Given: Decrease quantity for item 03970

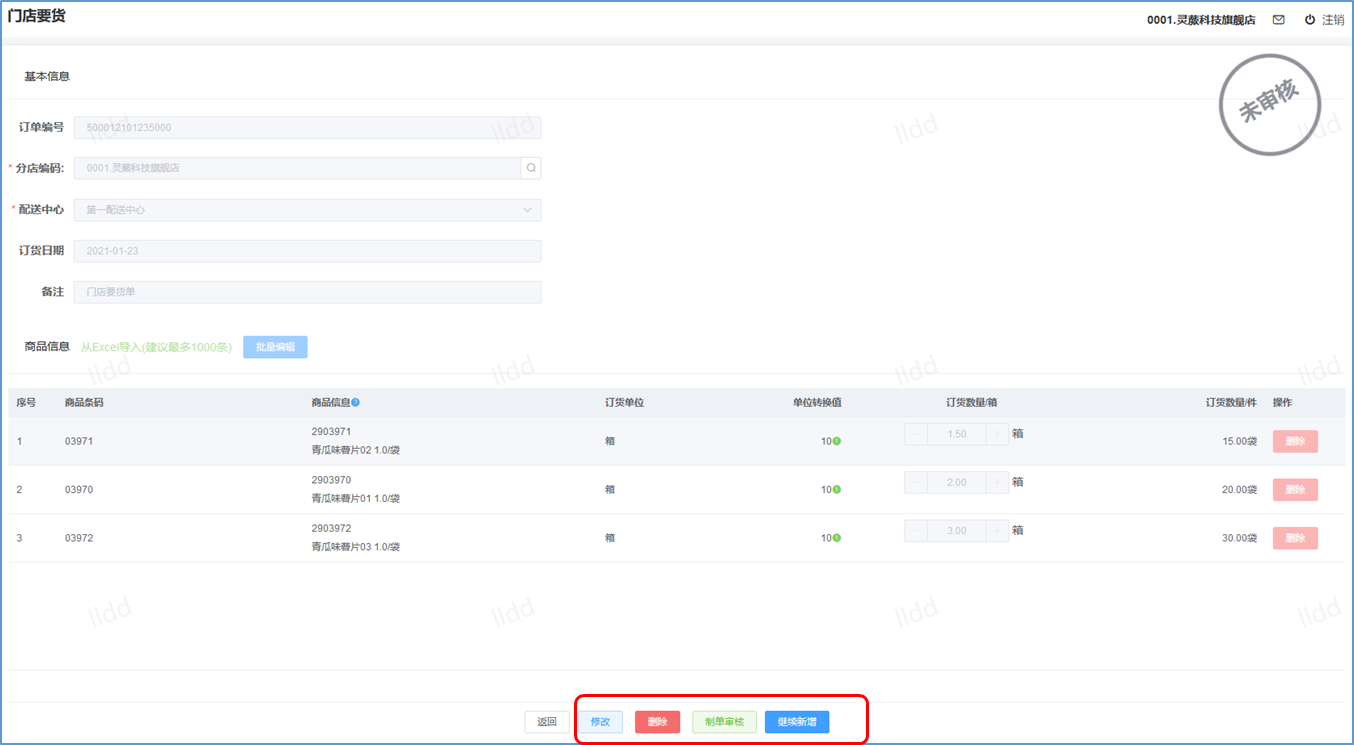Looking at the screenshot, I should pos(916,482).
